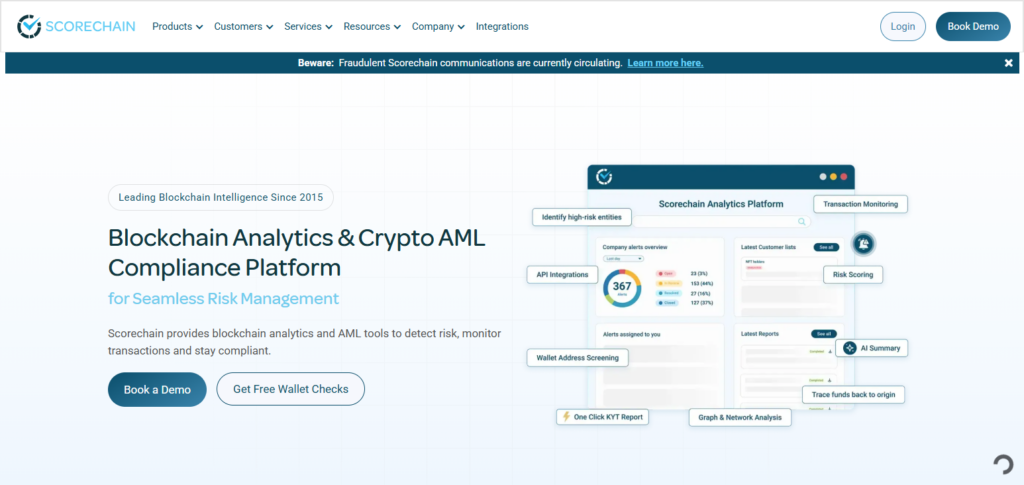Viewport: 1024px width, 485px height.
Task: Click 'Leading Blockchain Intelligence Since 2015' badge
Action: click(221, 197)
